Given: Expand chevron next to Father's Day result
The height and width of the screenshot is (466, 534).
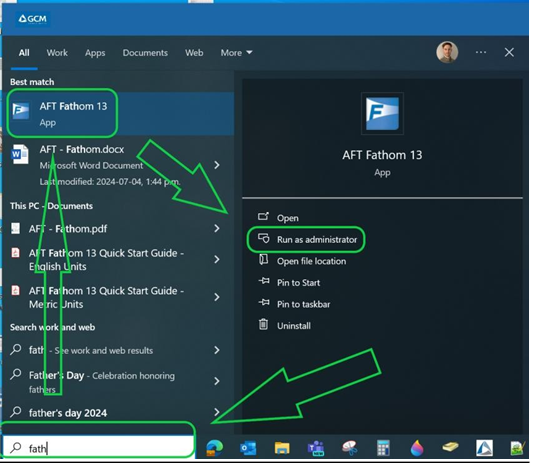Looking at the screenshot, I should [x=217, y=381].
